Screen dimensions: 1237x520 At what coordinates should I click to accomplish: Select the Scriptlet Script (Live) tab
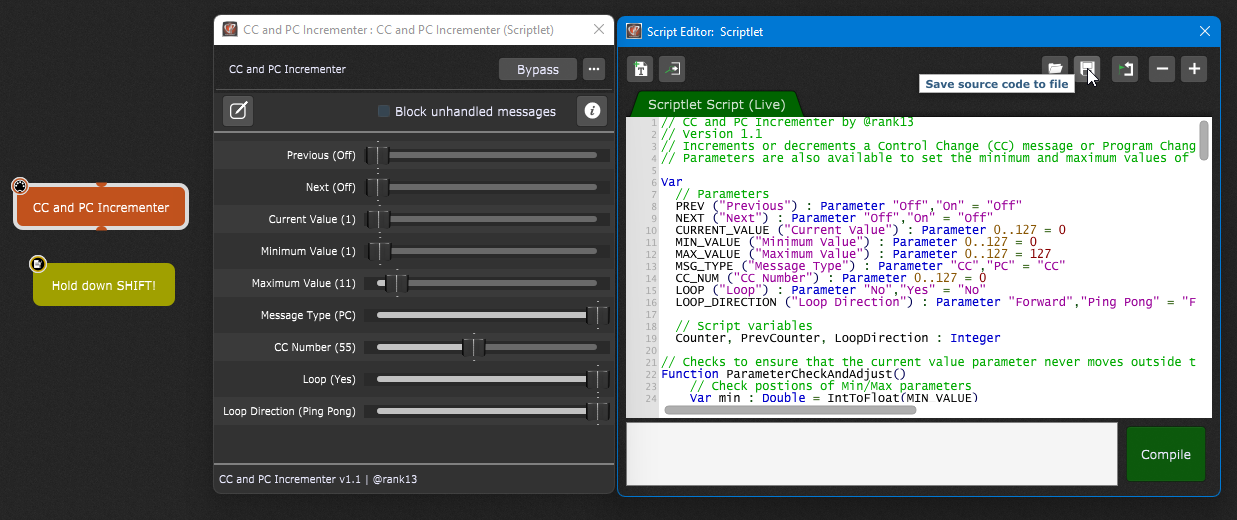(716, 104)
